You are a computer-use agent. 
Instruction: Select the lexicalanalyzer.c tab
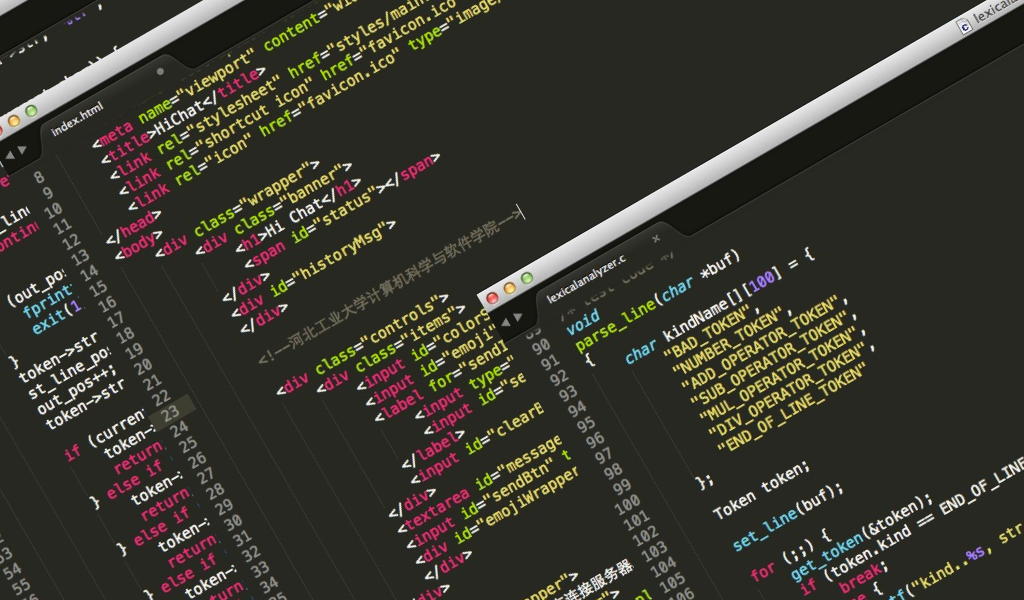586,279
